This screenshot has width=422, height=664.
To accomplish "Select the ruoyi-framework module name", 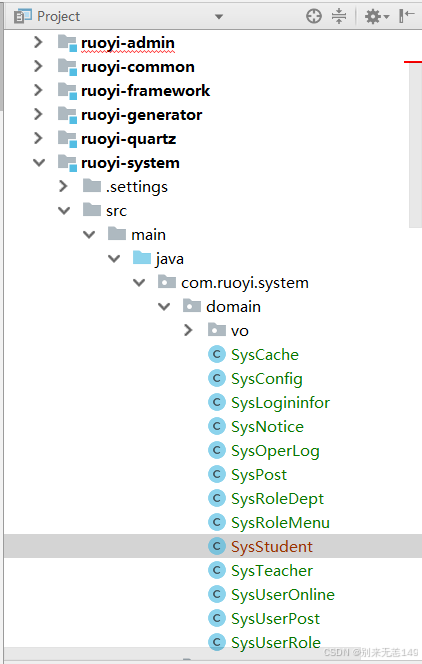I will pos(146,91).
